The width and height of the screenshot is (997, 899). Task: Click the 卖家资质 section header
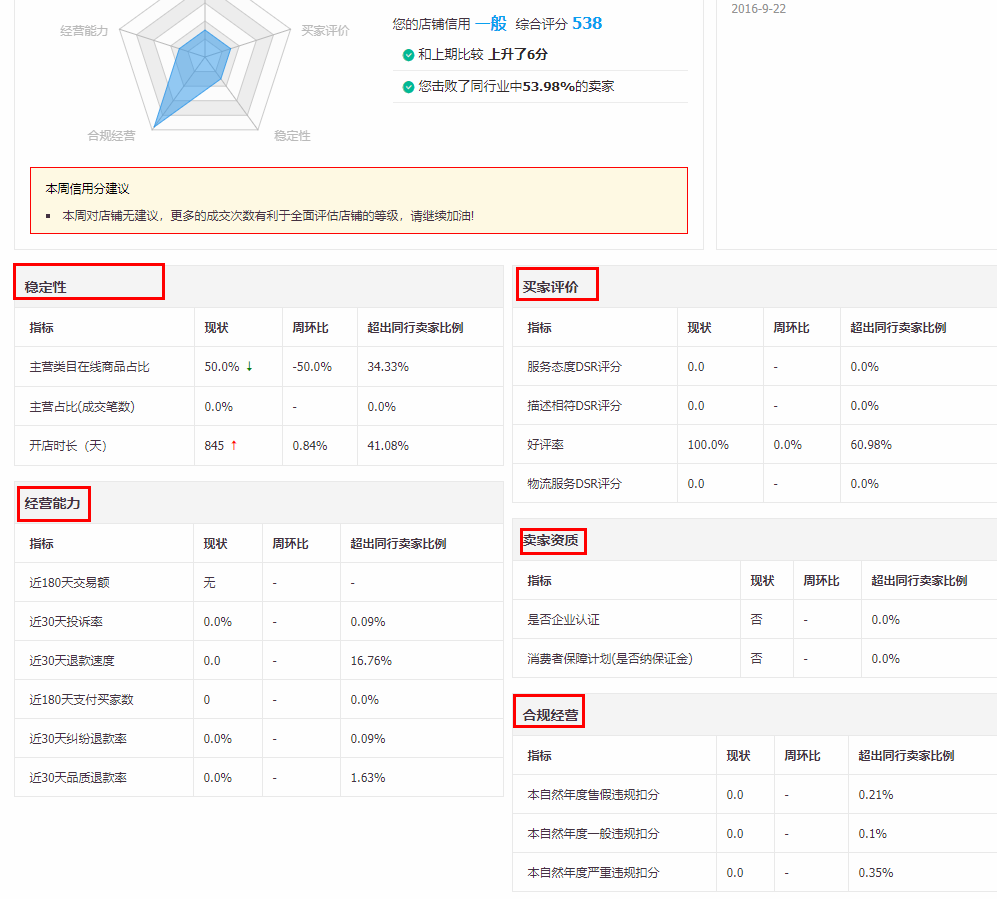(x=552, y=540)
